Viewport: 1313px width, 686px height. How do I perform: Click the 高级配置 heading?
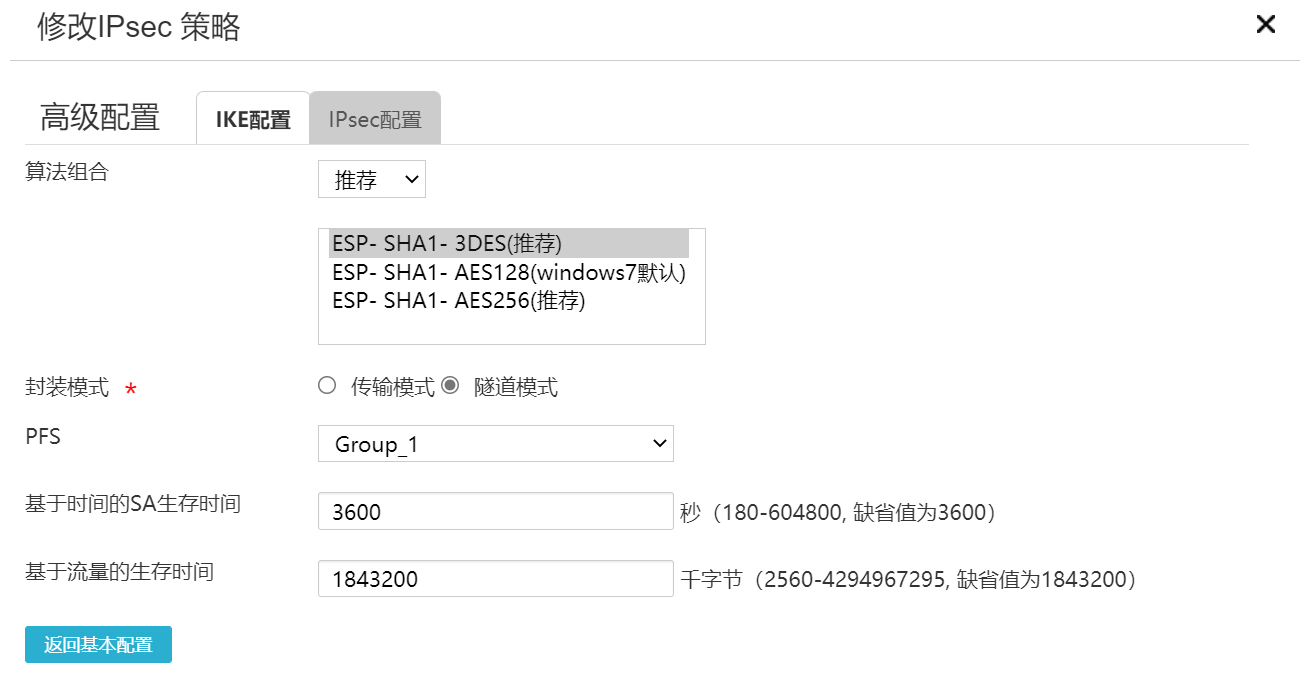[100, 118]
